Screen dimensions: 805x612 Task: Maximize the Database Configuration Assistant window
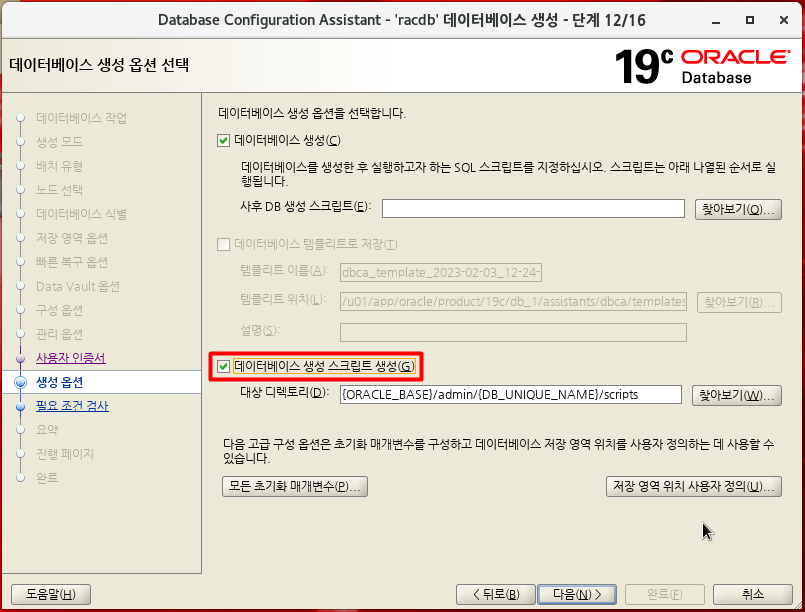point(750,20)
